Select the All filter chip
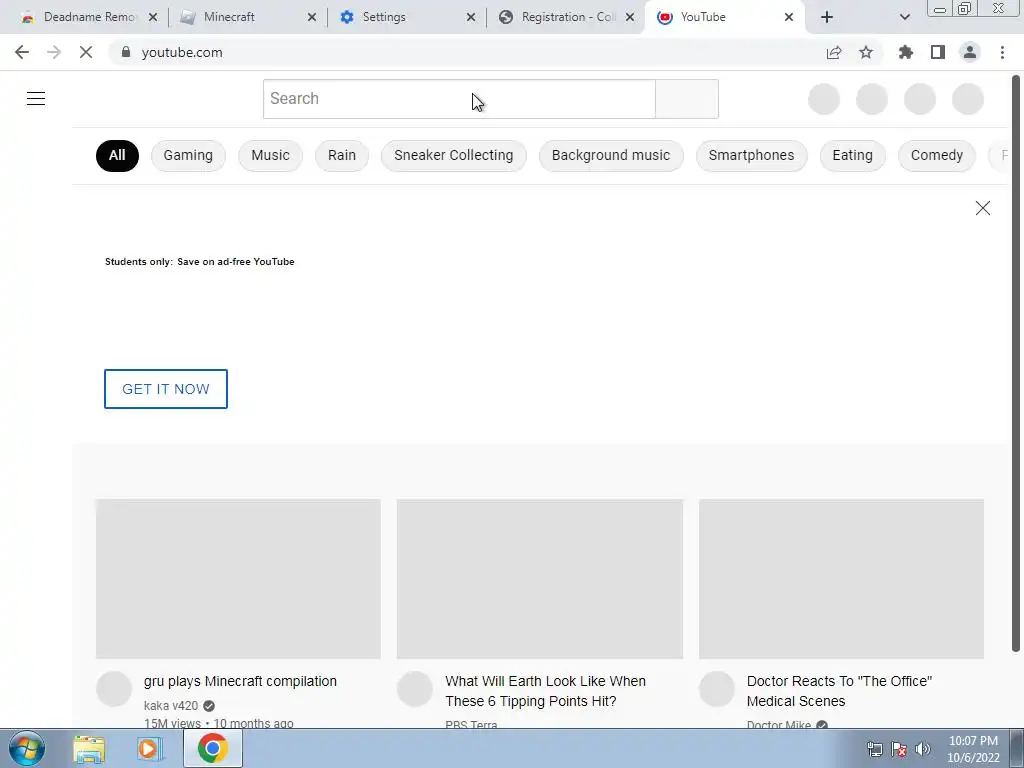 118,155
